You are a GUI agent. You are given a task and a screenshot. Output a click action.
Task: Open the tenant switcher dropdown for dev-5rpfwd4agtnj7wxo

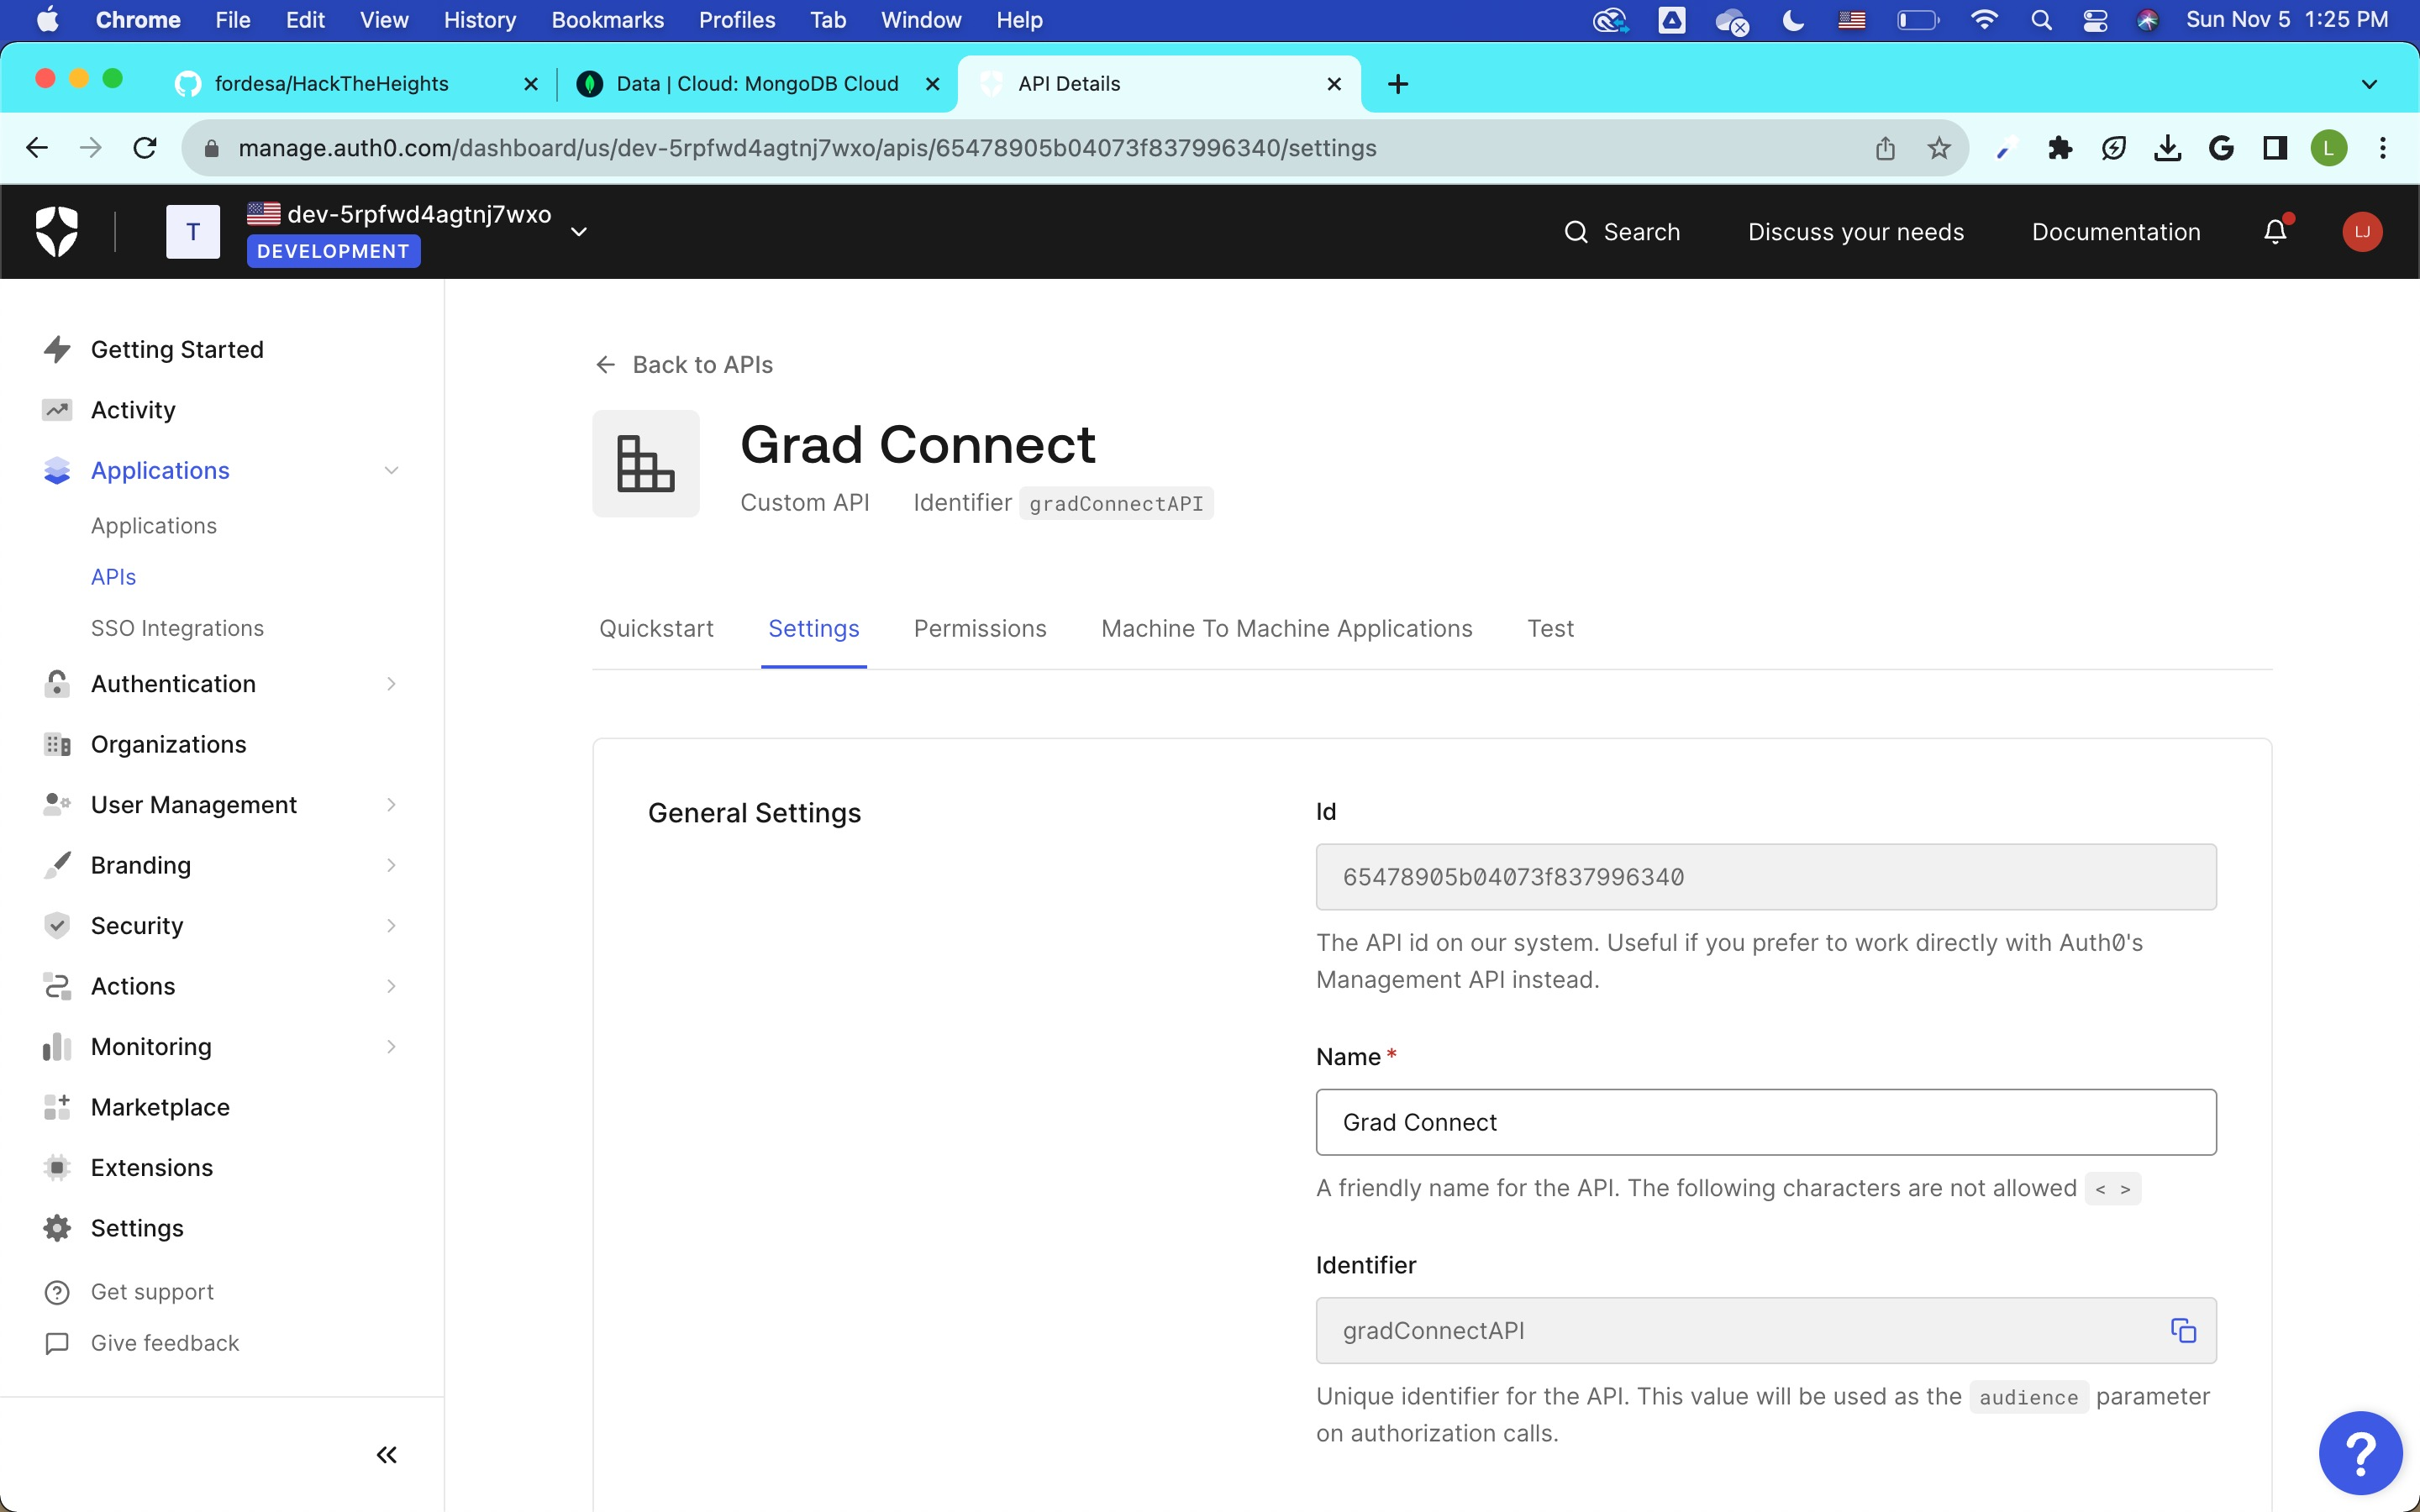coord(578,231)
